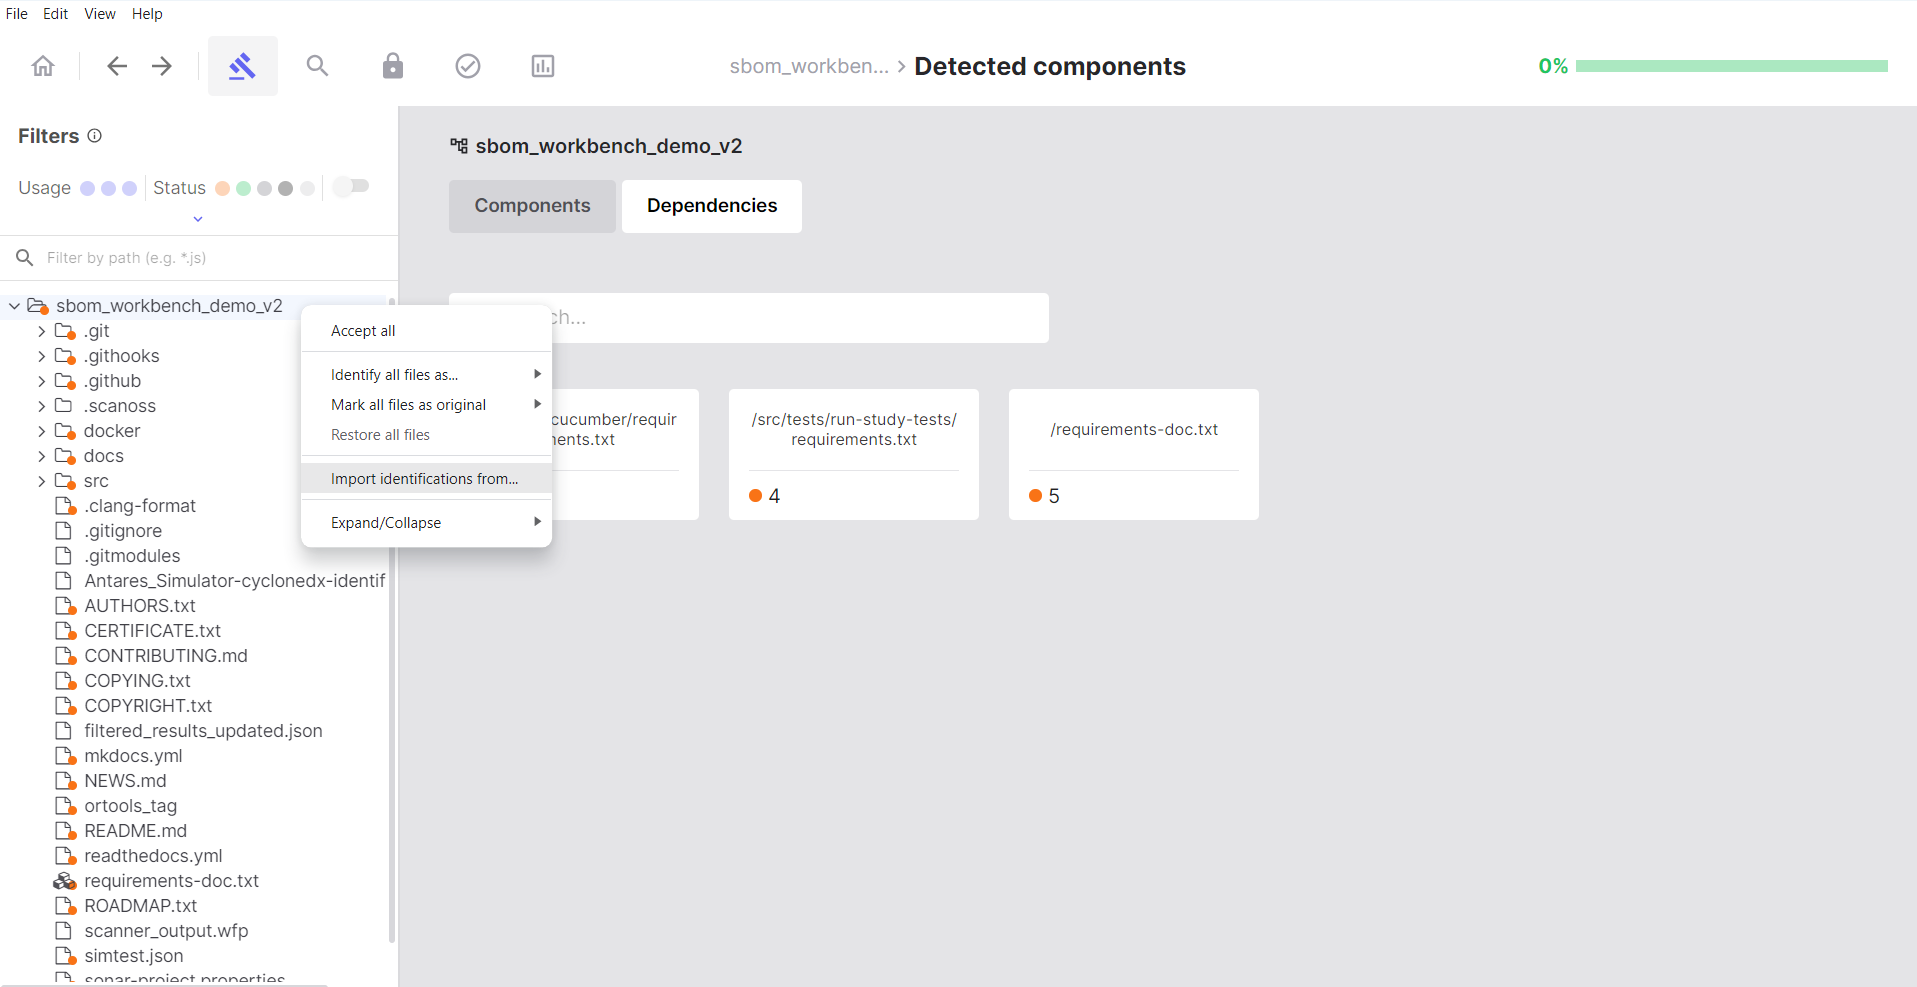Open the Expand/Collapse submenu
This screenshot has width=1917, height=987.
point(426,523)
